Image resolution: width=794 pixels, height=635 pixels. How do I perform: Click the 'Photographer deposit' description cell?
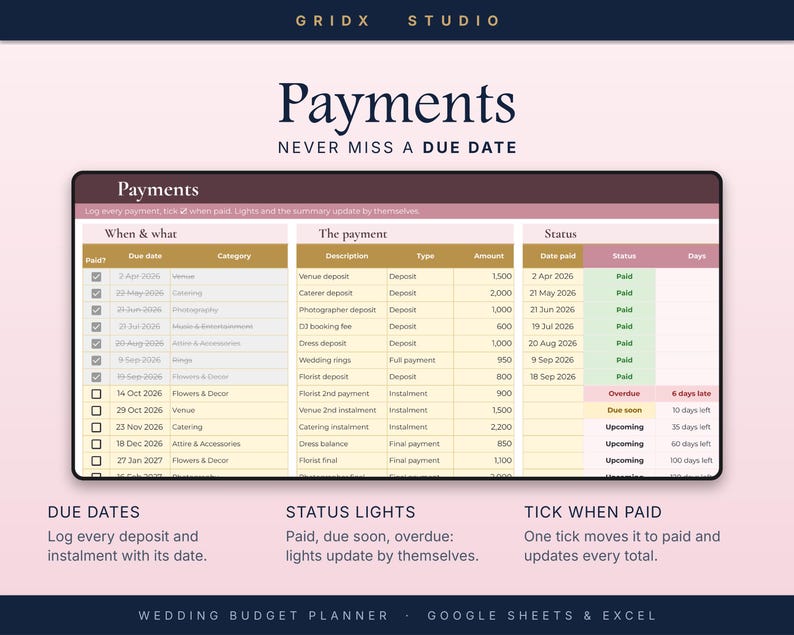click(x=342, y=310)
